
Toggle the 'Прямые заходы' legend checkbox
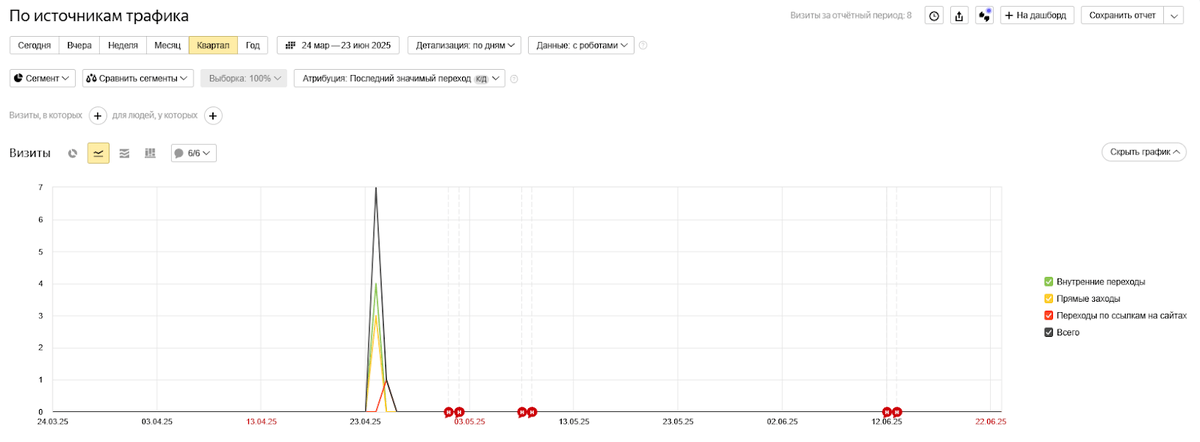click(1049, 298)
